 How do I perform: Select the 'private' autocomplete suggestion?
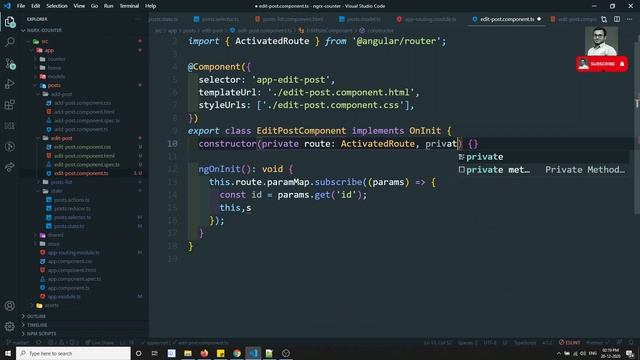543,157
